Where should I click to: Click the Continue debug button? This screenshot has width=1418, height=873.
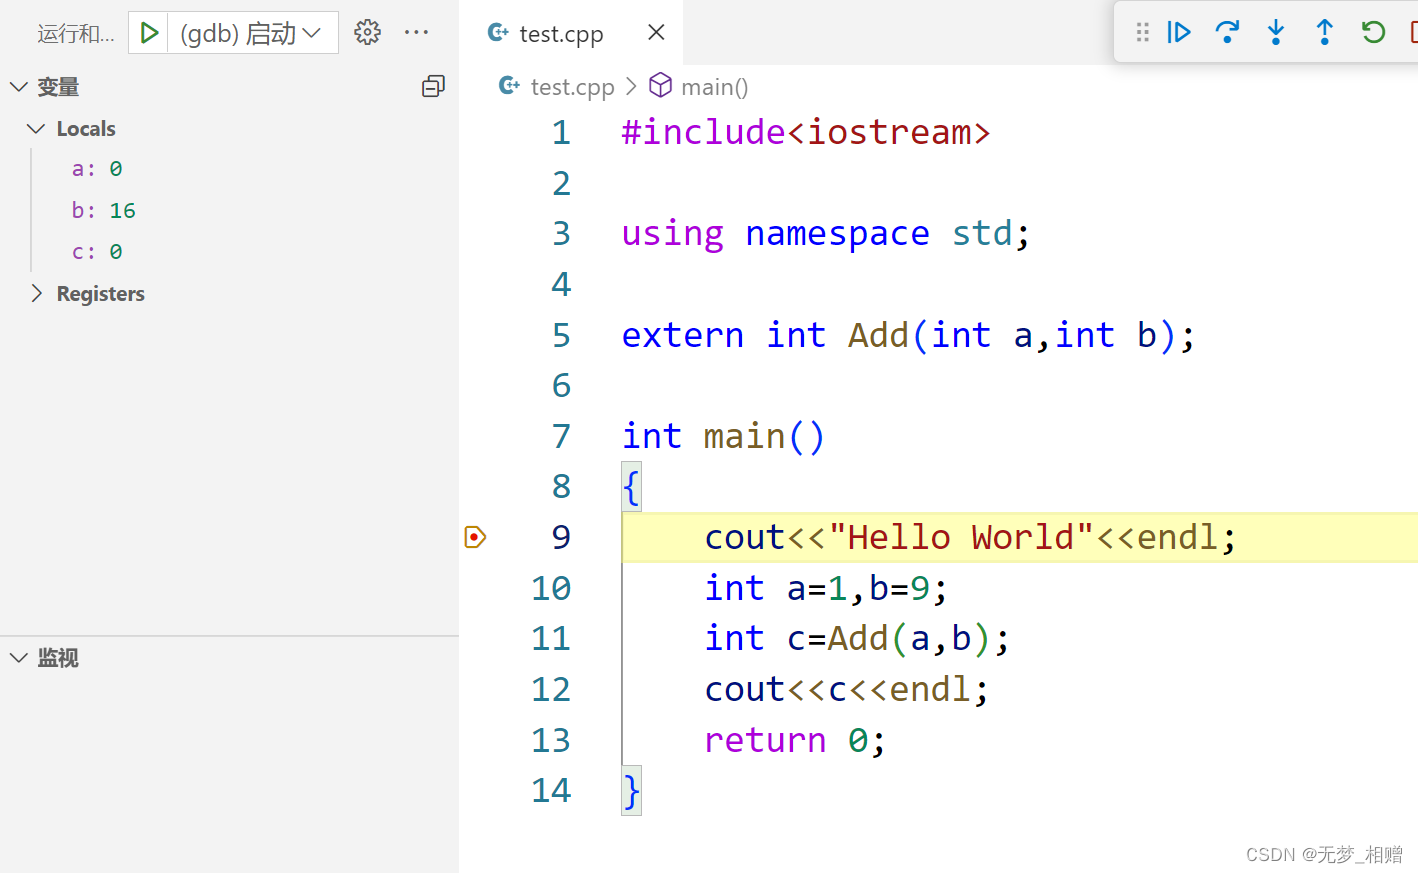[x=1179, y=32]
